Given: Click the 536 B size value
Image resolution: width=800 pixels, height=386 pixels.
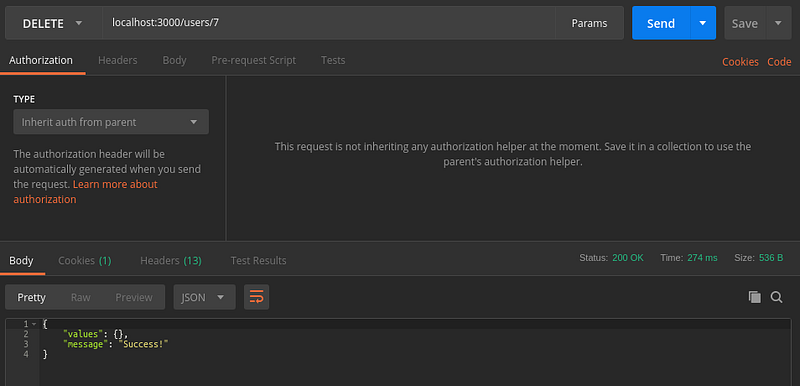Looking at the screenshot, I should 771,258.
